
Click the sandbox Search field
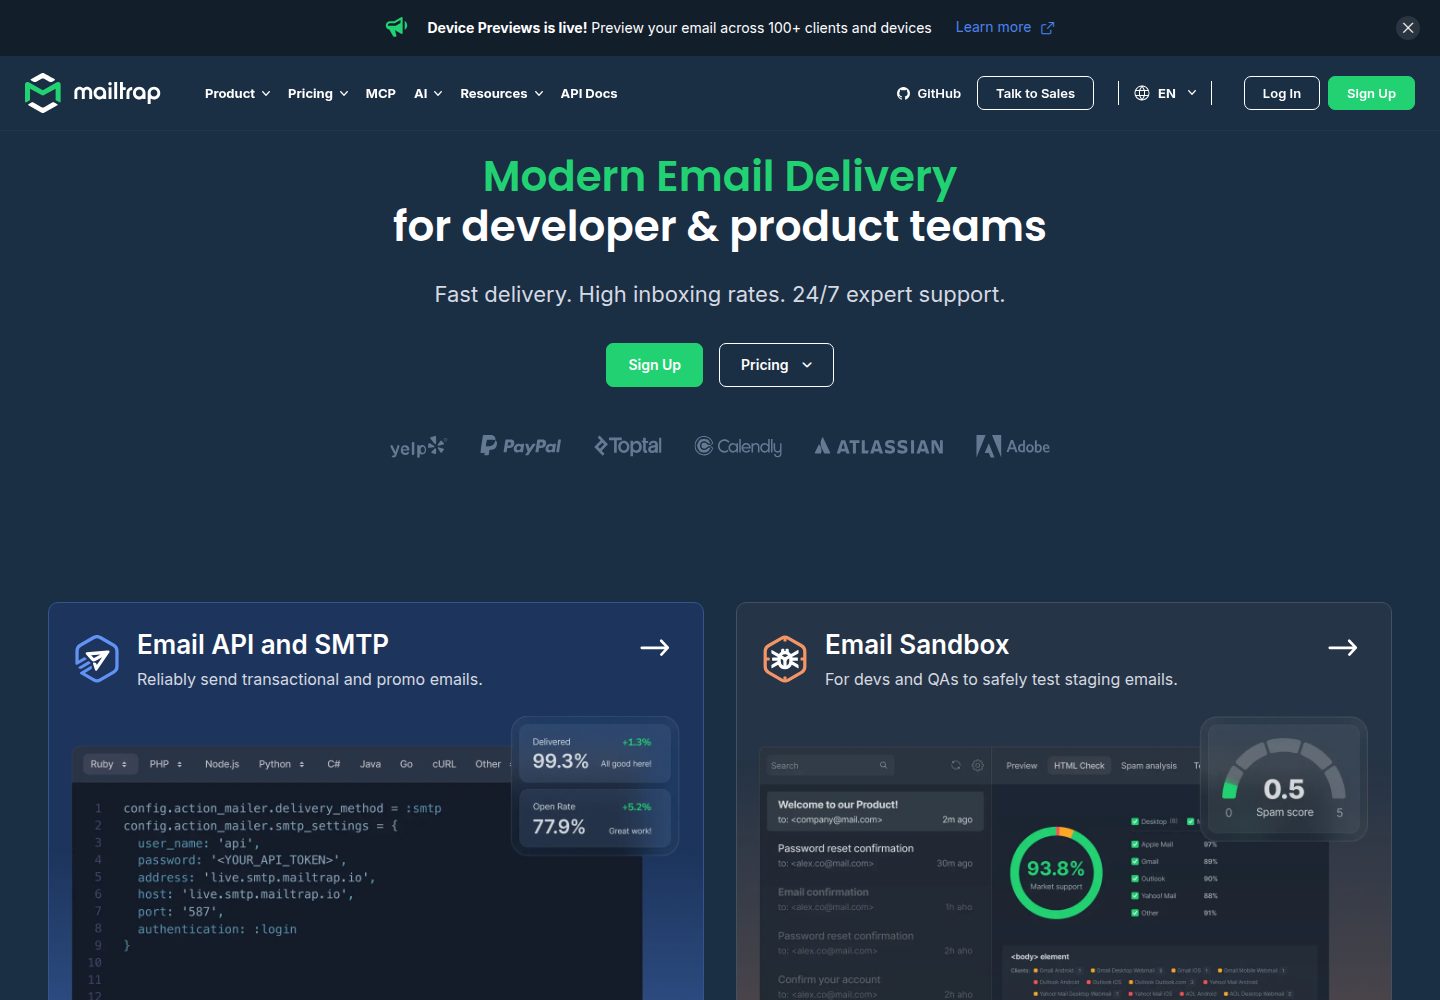pyautogui.click(x=830, y=765)
